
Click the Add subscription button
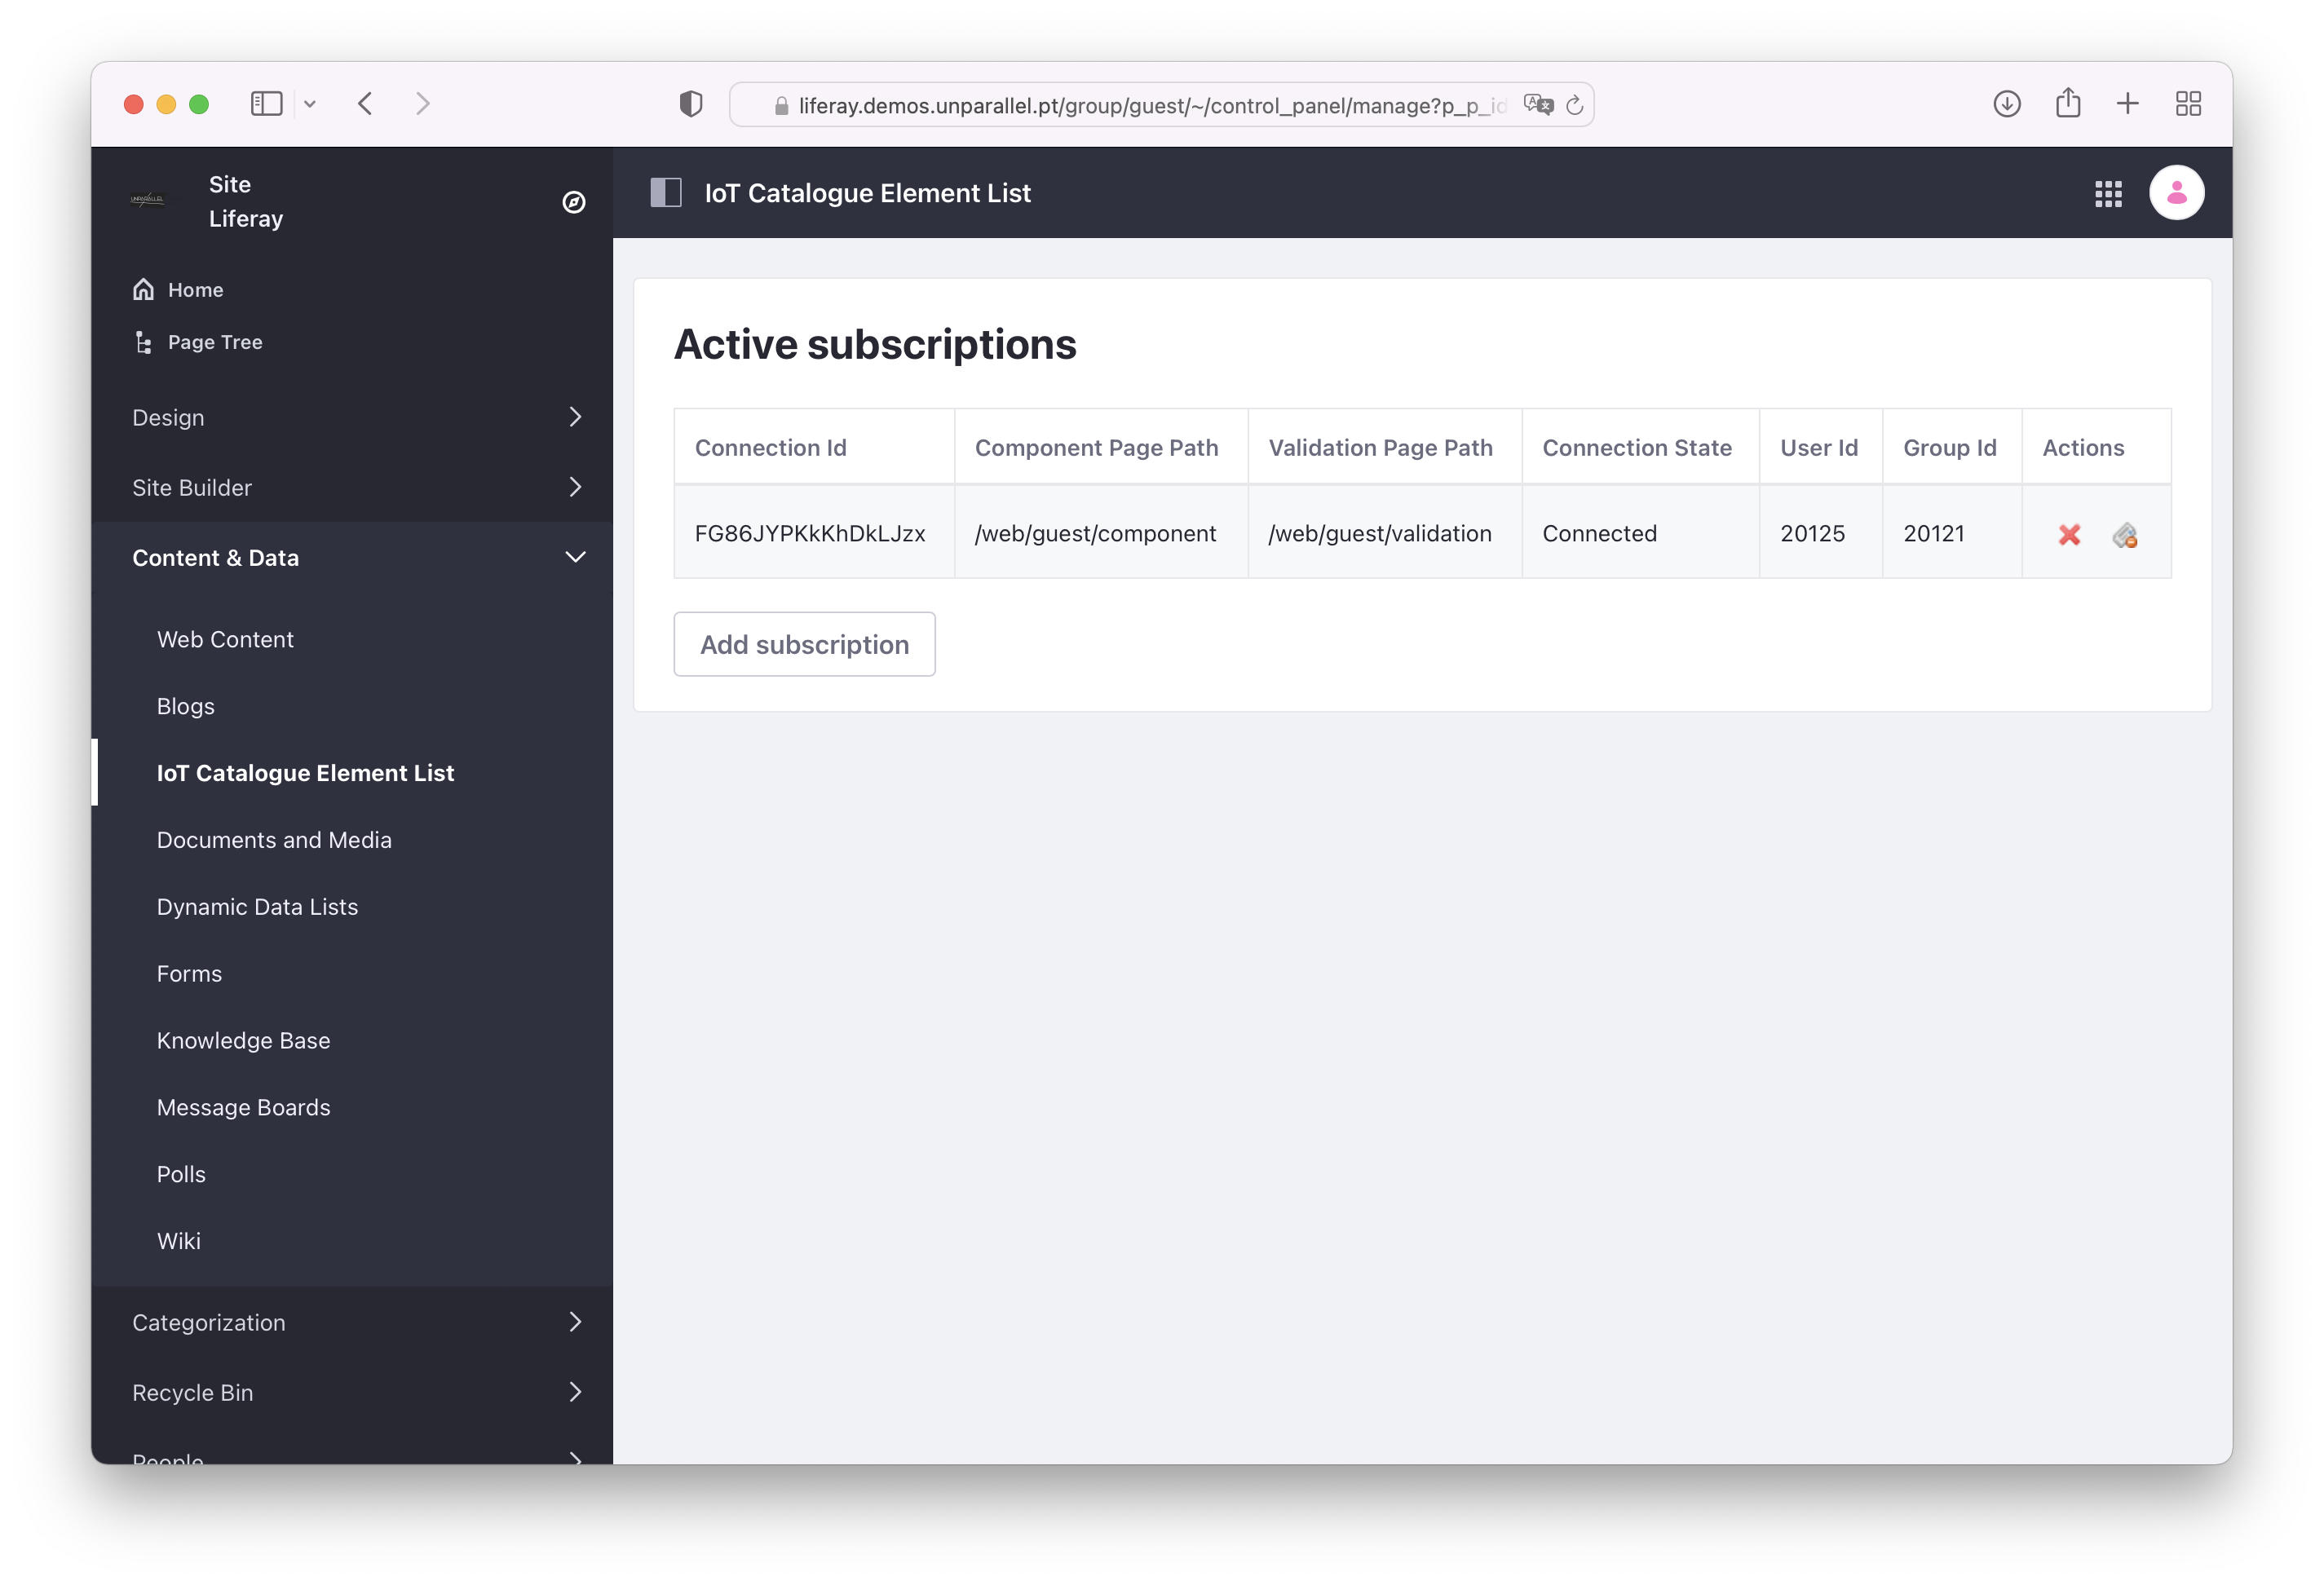(x=803, y=644)
